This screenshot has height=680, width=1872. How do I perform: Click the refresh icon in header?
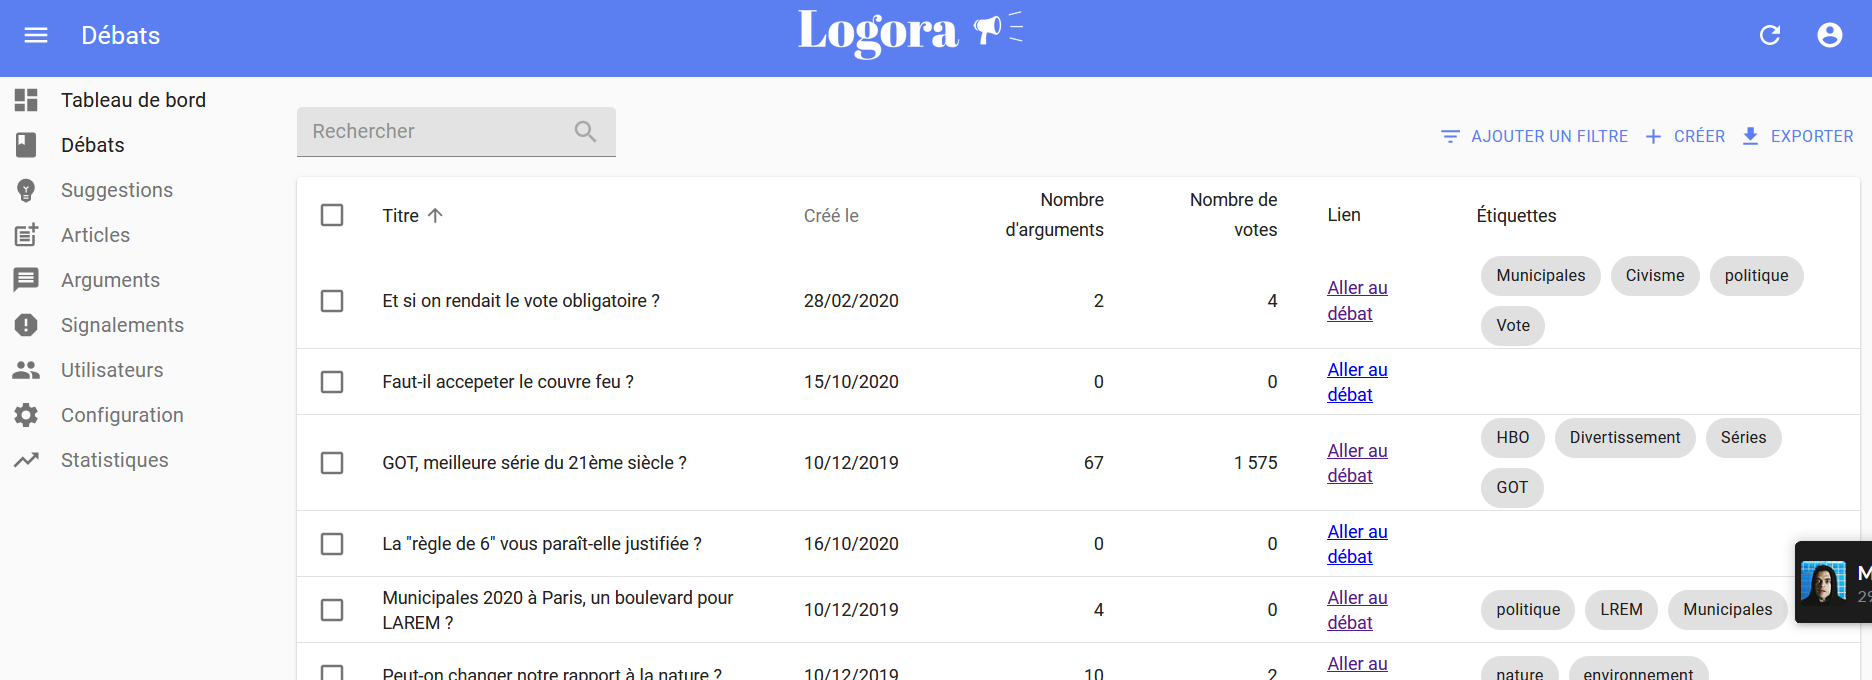coord(1770,36)
